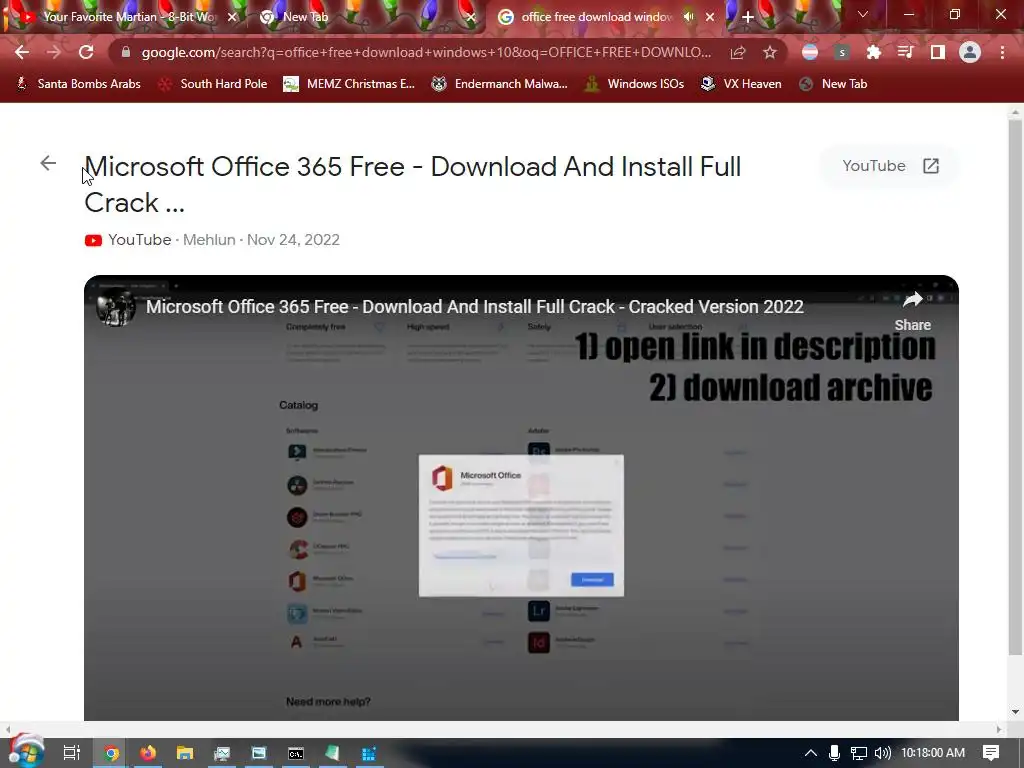
Task: Open the Chrome three-dot menu
Action: (x=1002, y=52)
